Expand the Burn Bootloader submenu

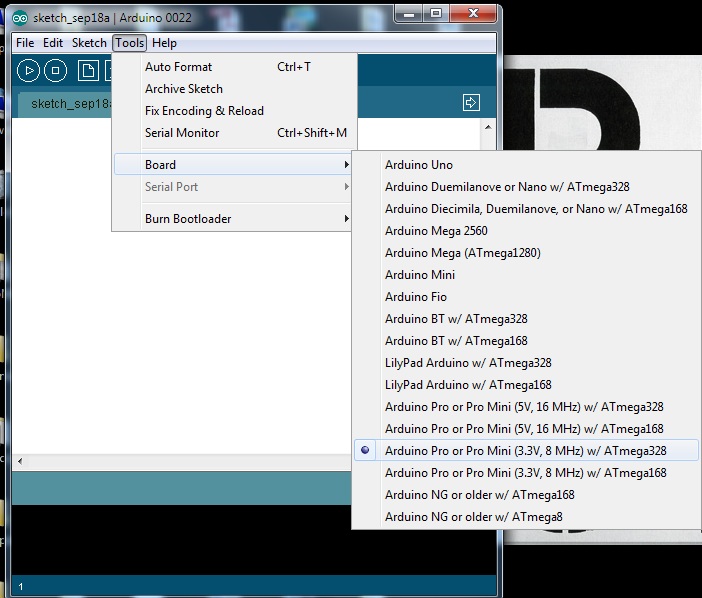click(234, 218)
